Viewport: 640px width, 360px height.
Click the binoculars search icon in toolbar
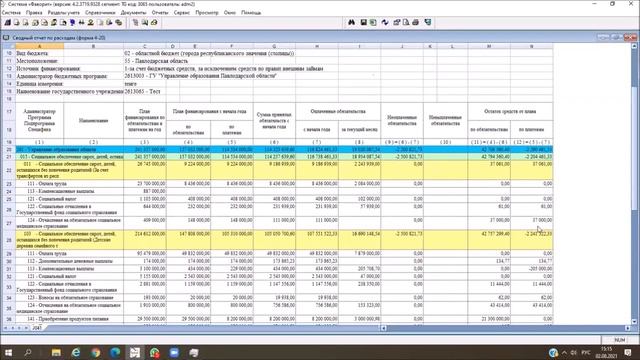[x=351, y=22]
